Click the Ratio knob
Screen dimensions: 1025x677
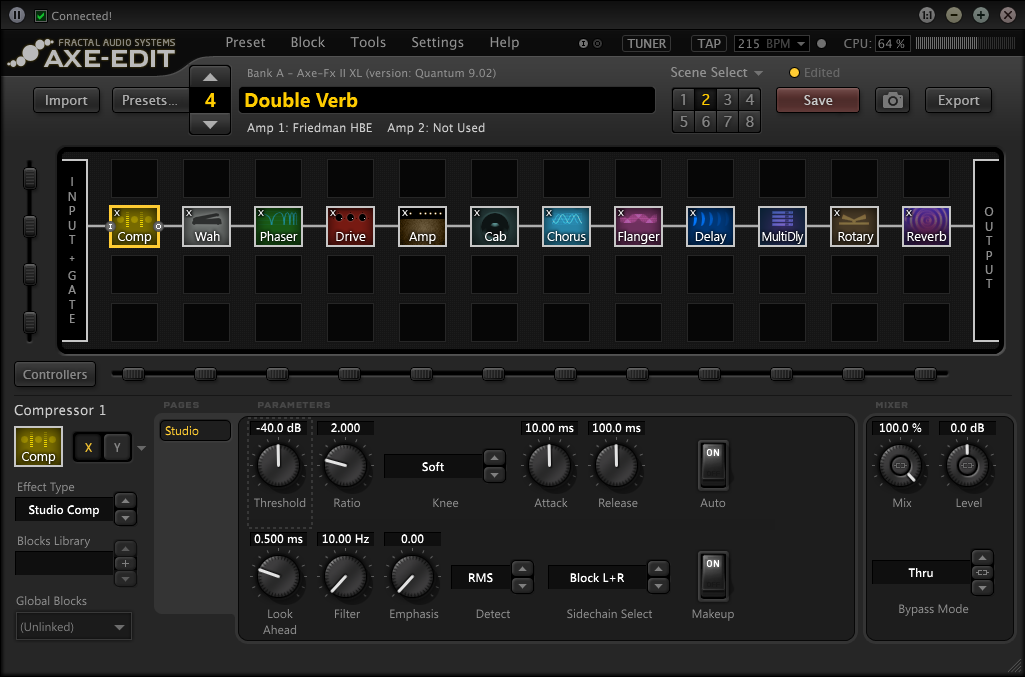click(x=346, y=465)
